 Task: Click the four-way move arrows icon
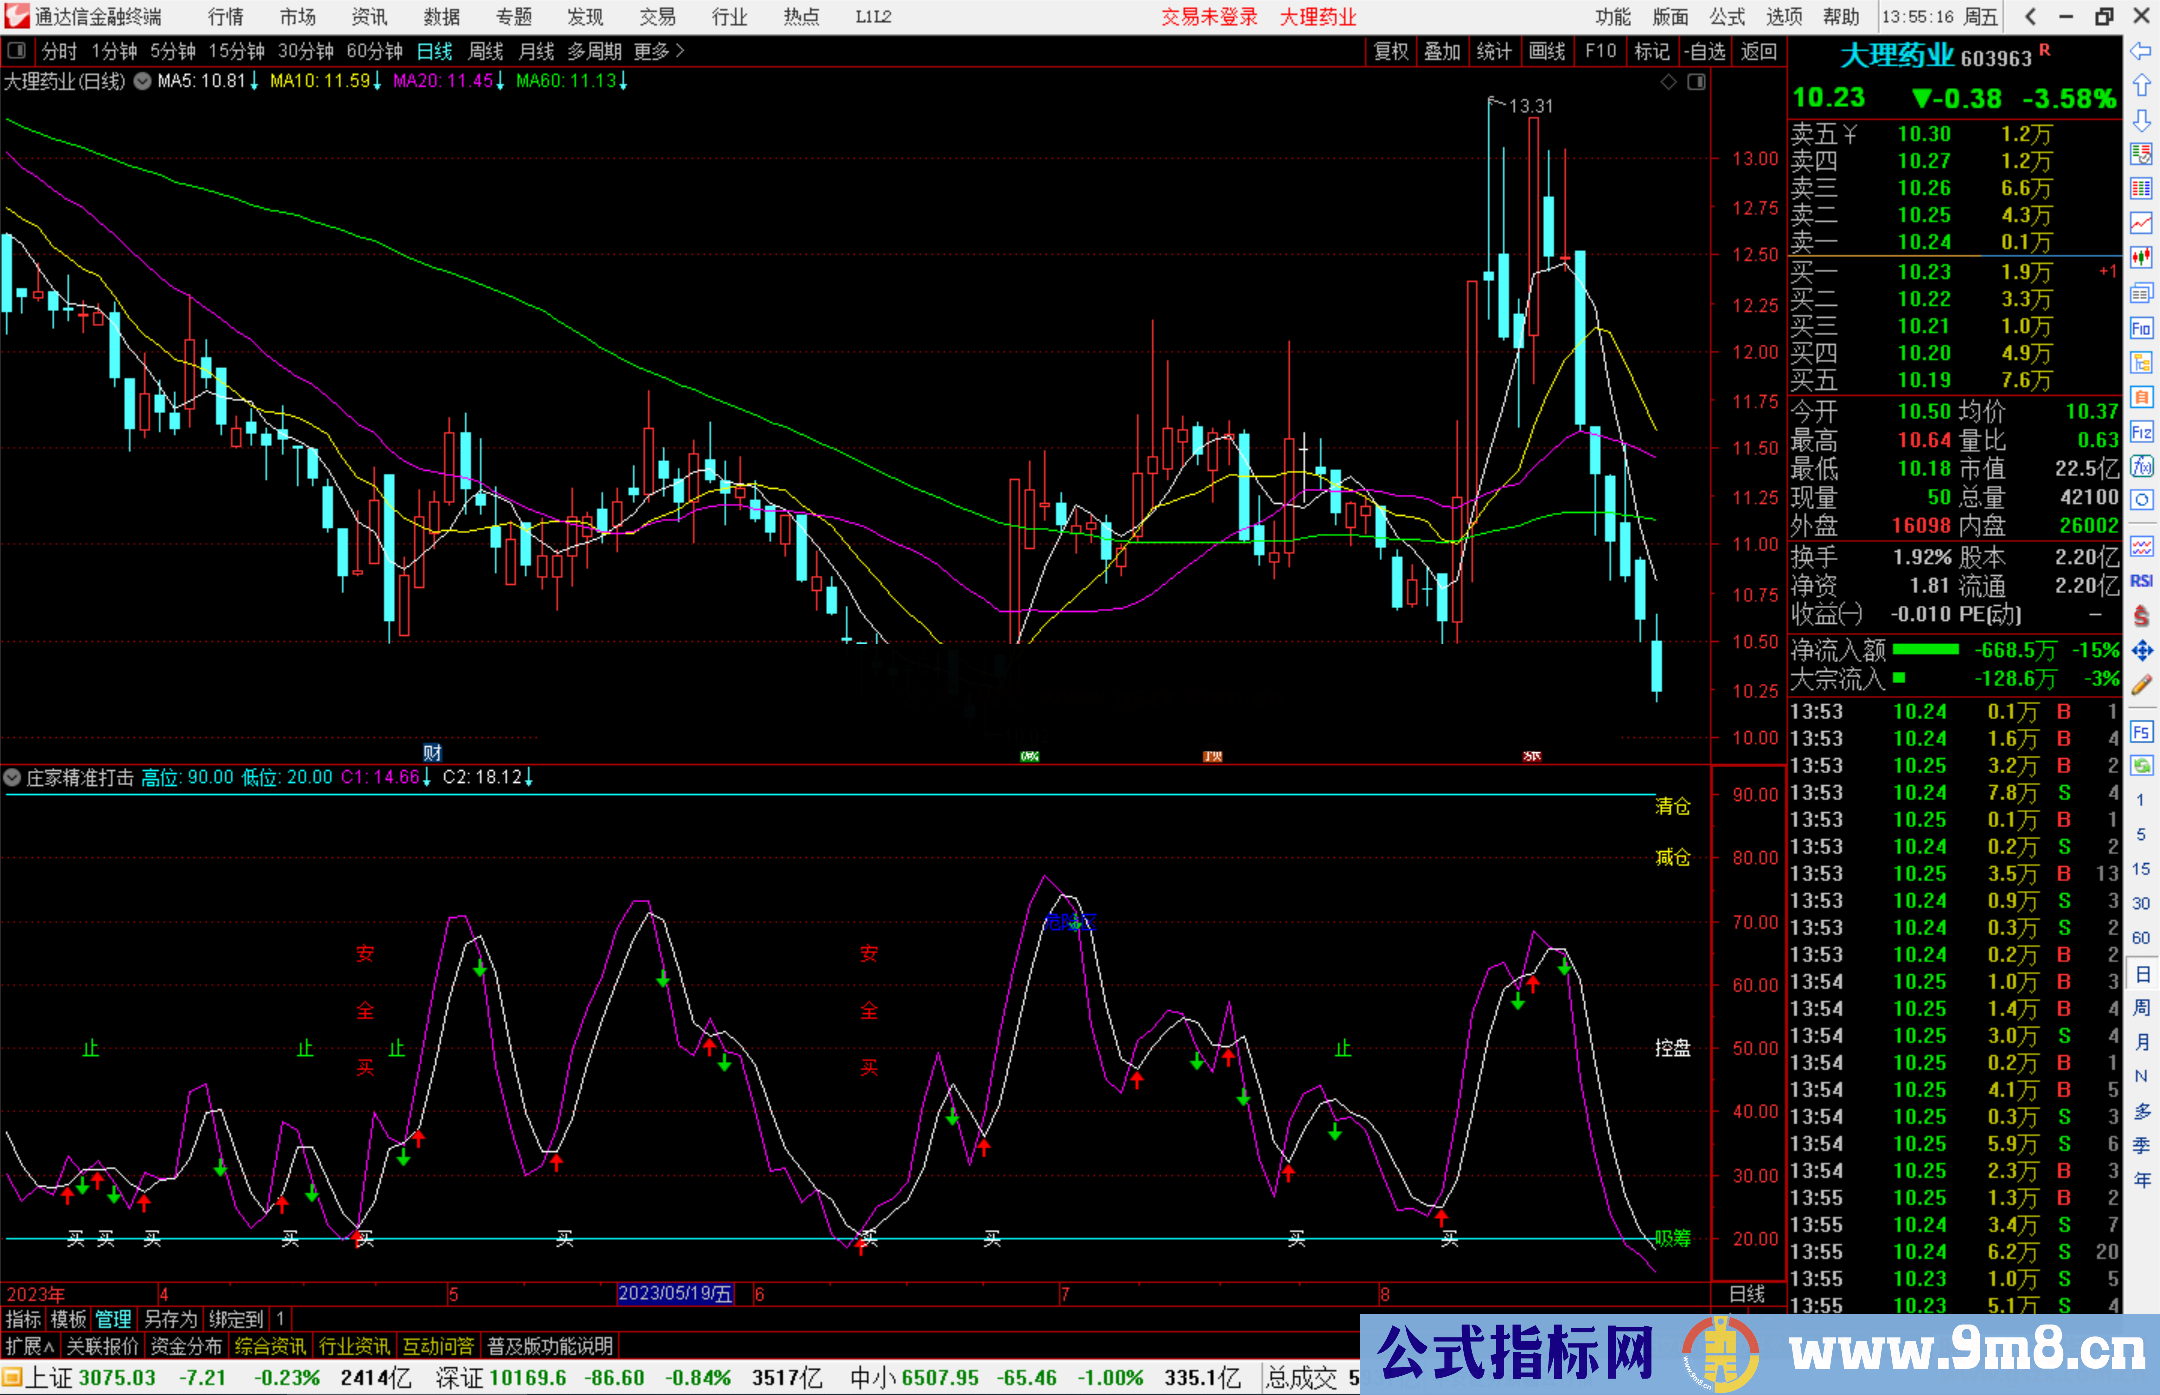[x=2141, y=651]
